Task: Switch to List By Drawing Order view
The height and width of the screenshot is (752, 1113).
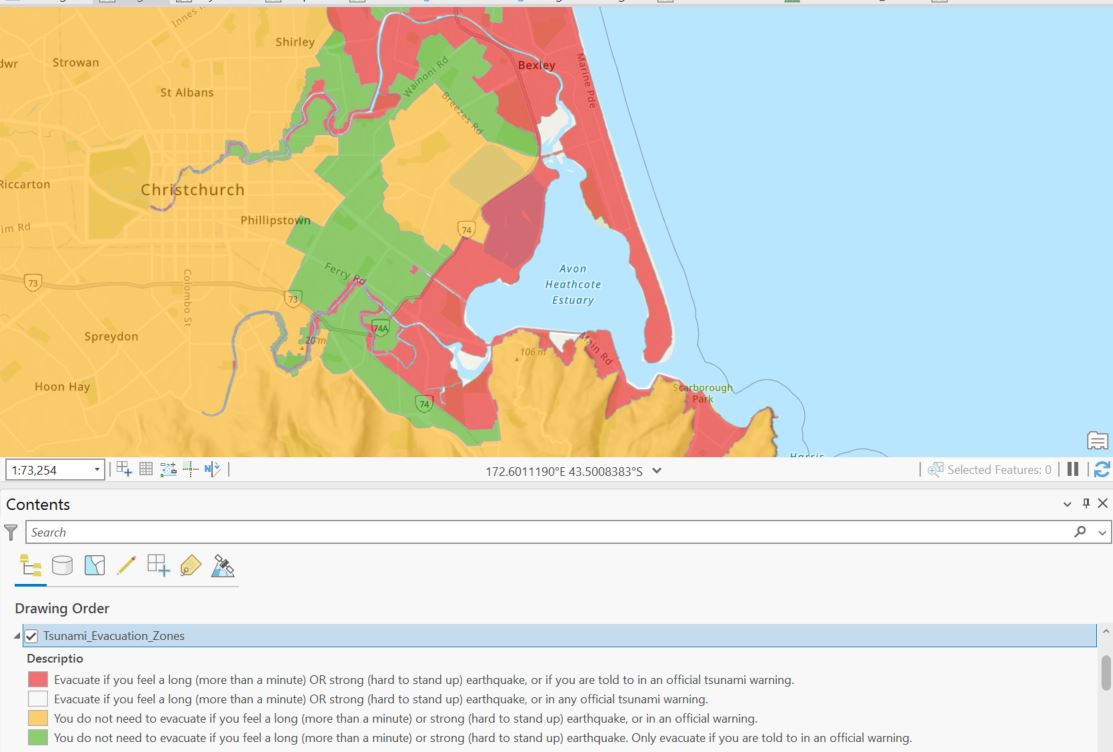Action: [x=31, y=566]
